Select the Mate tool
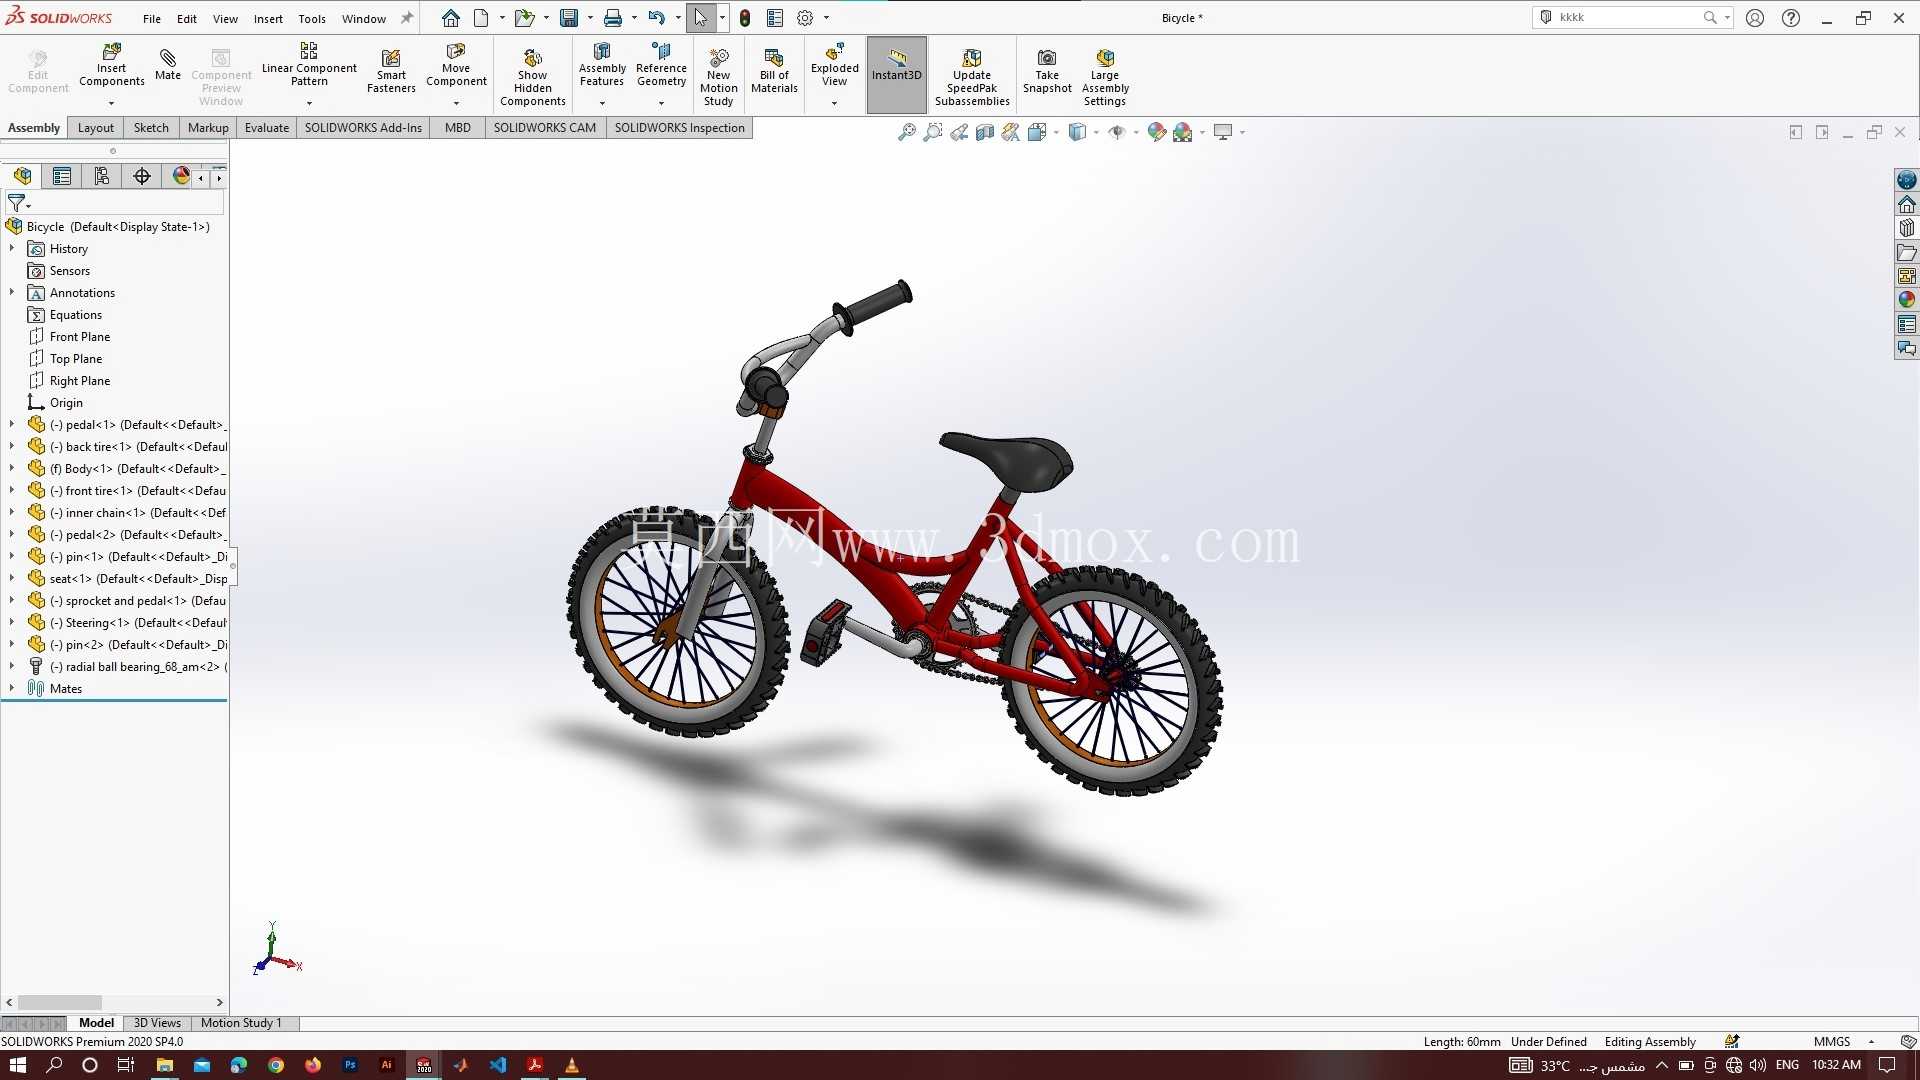Screen dimensions: 1920x1080 (168, 64)
